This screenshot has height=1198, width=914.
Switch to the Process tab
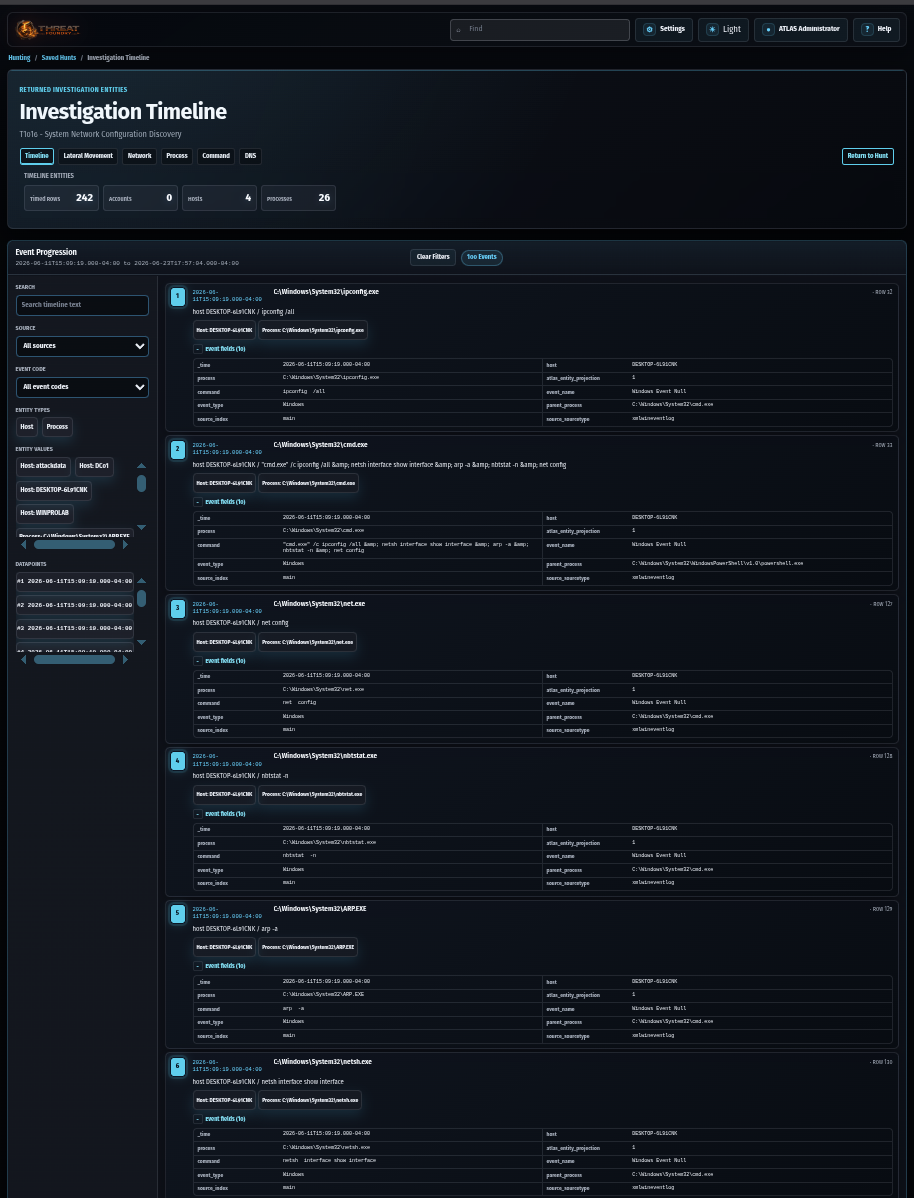click(177, 156)
